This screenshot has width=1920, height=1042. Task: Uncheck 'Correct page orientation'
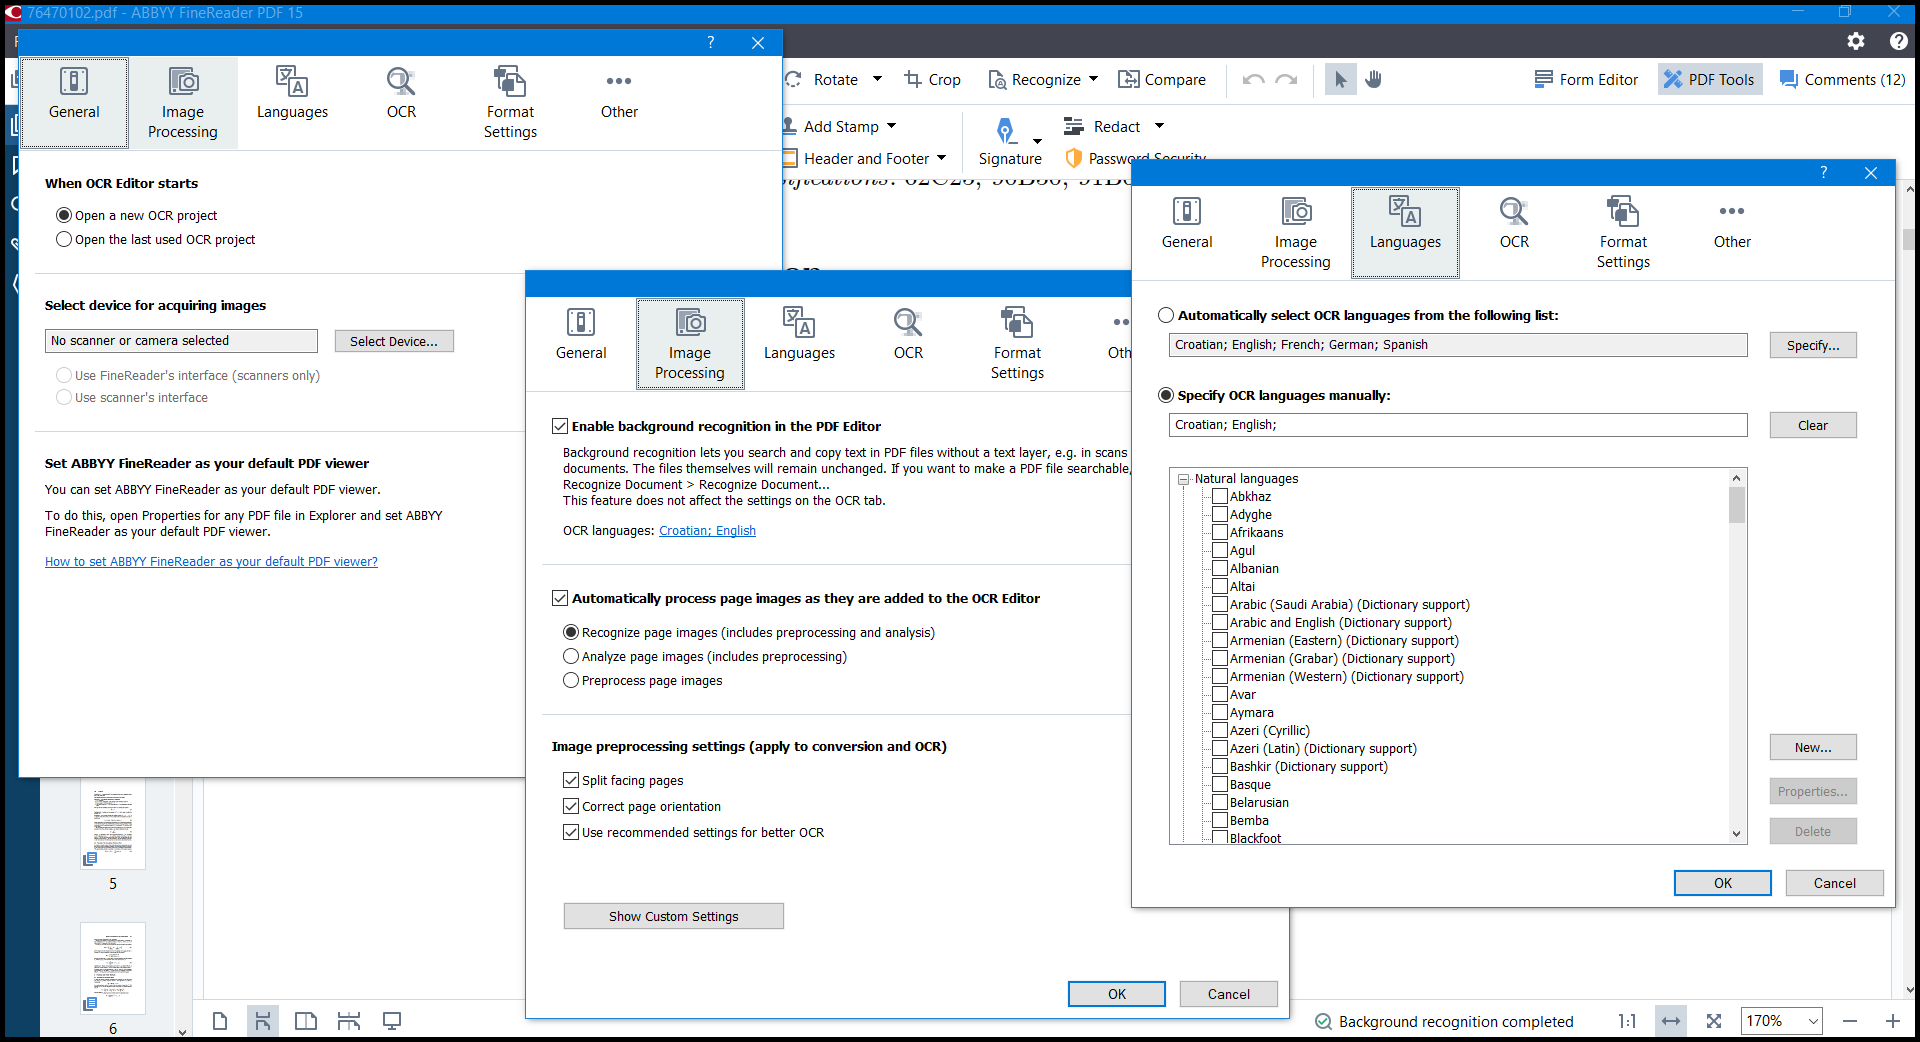point(571,806)
